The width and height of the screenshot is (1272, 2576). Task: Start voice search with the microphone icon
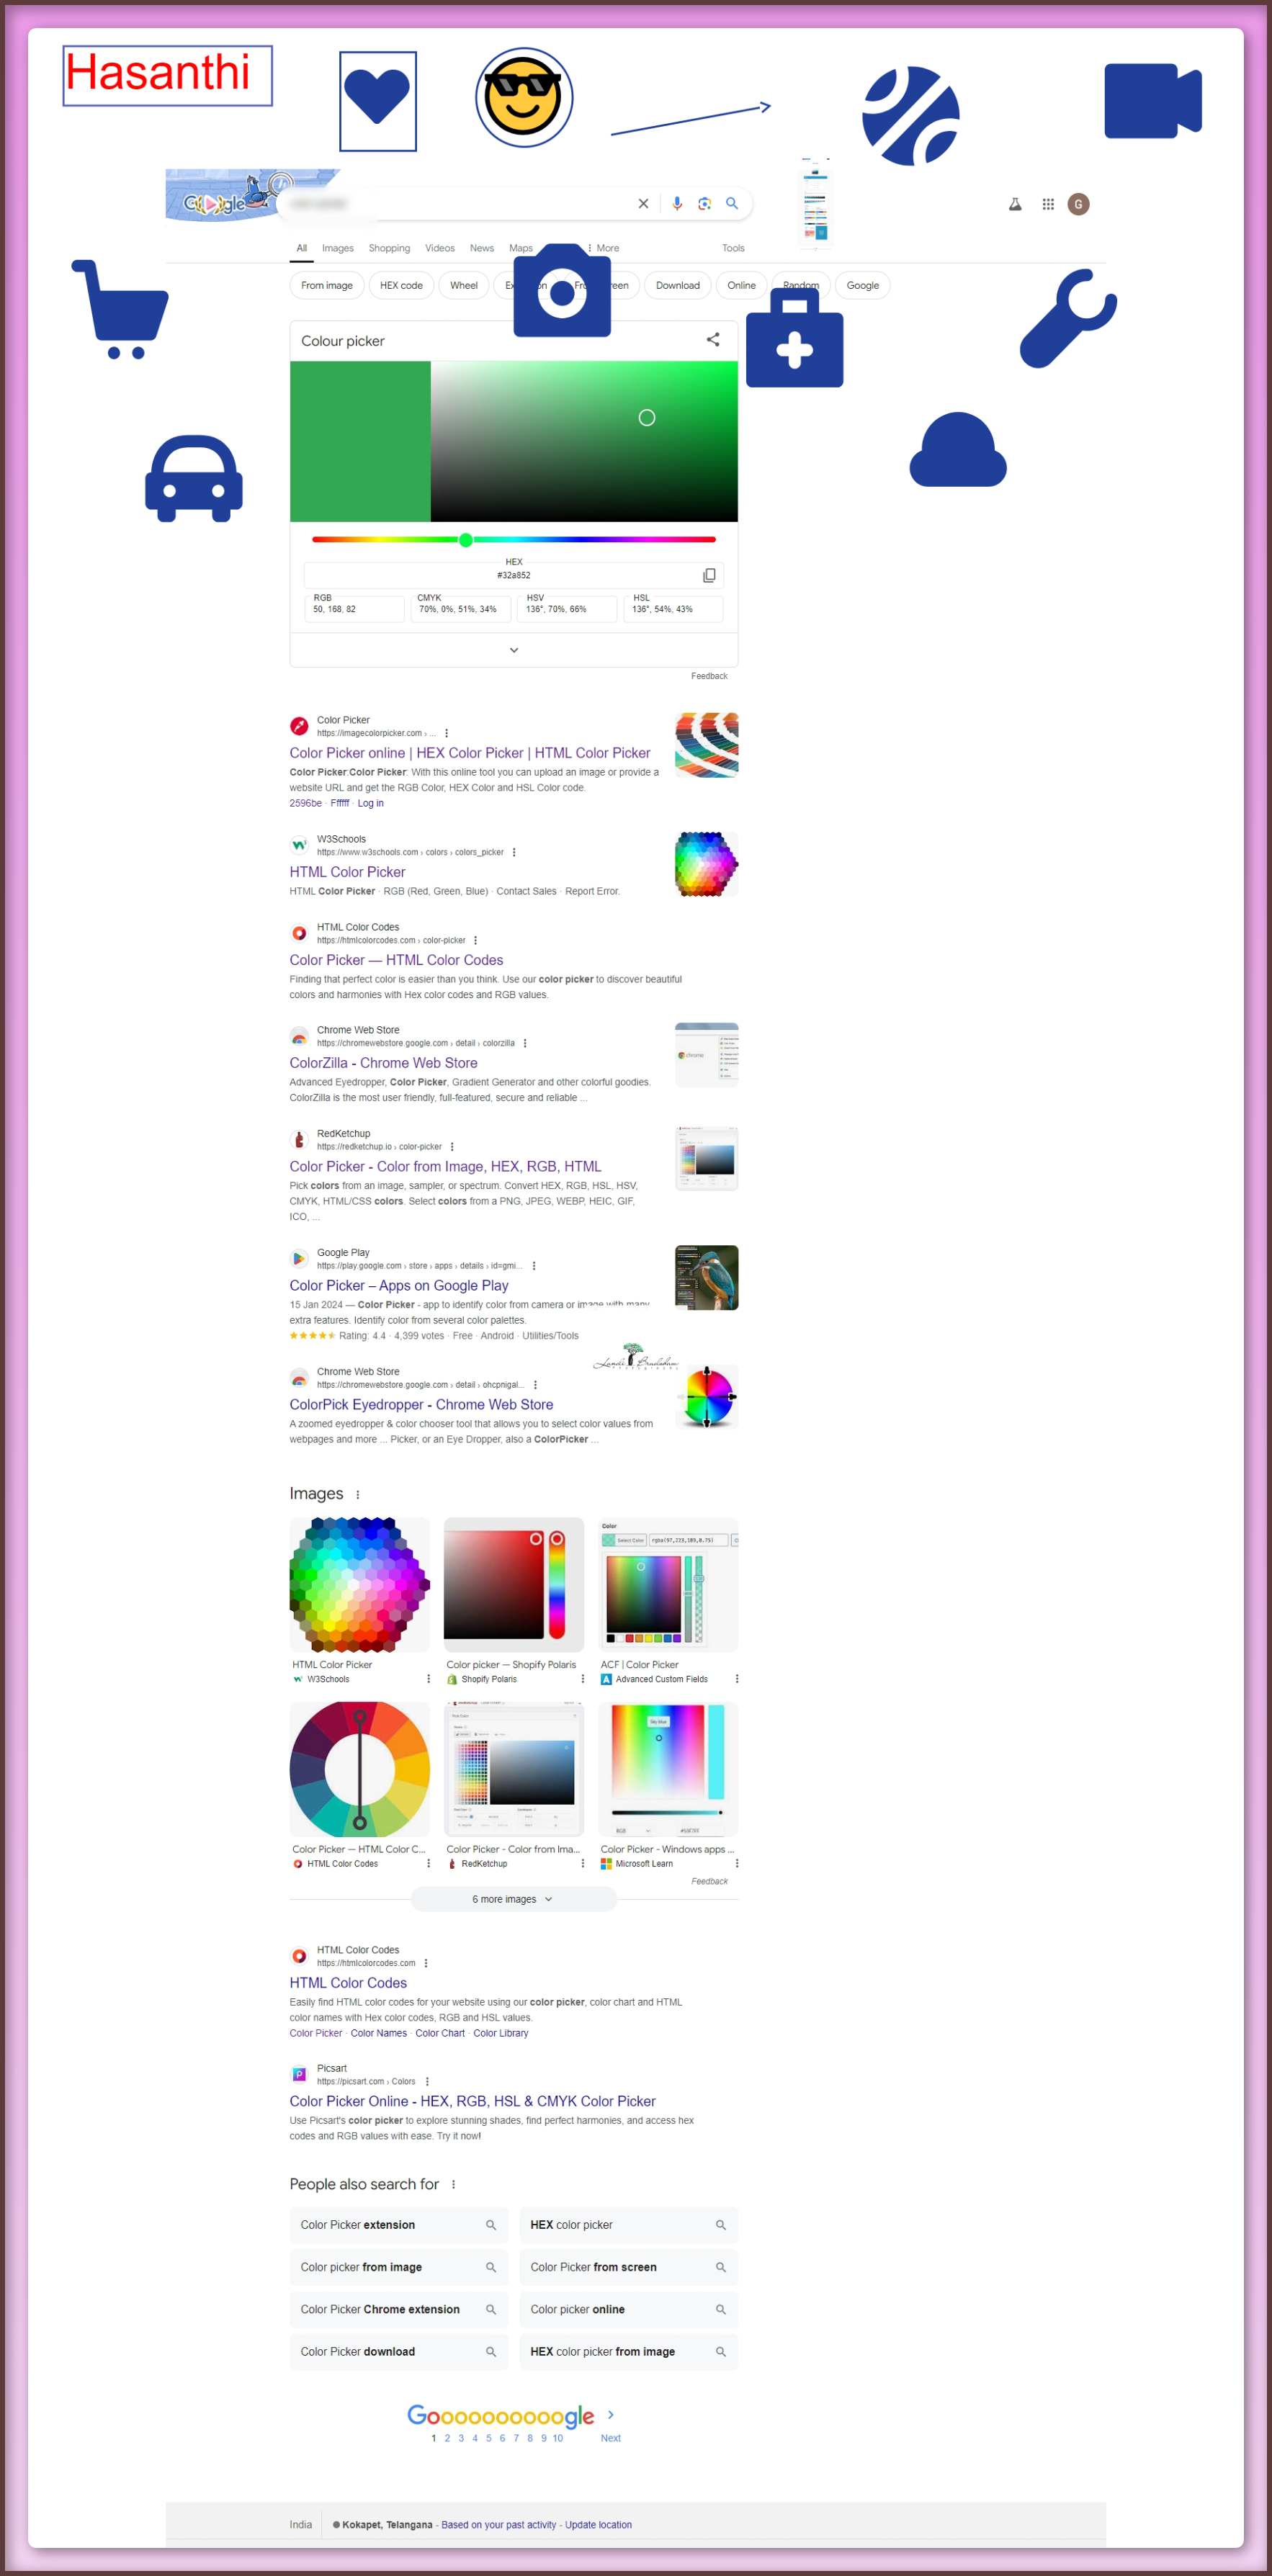click(x=677, y=204)
